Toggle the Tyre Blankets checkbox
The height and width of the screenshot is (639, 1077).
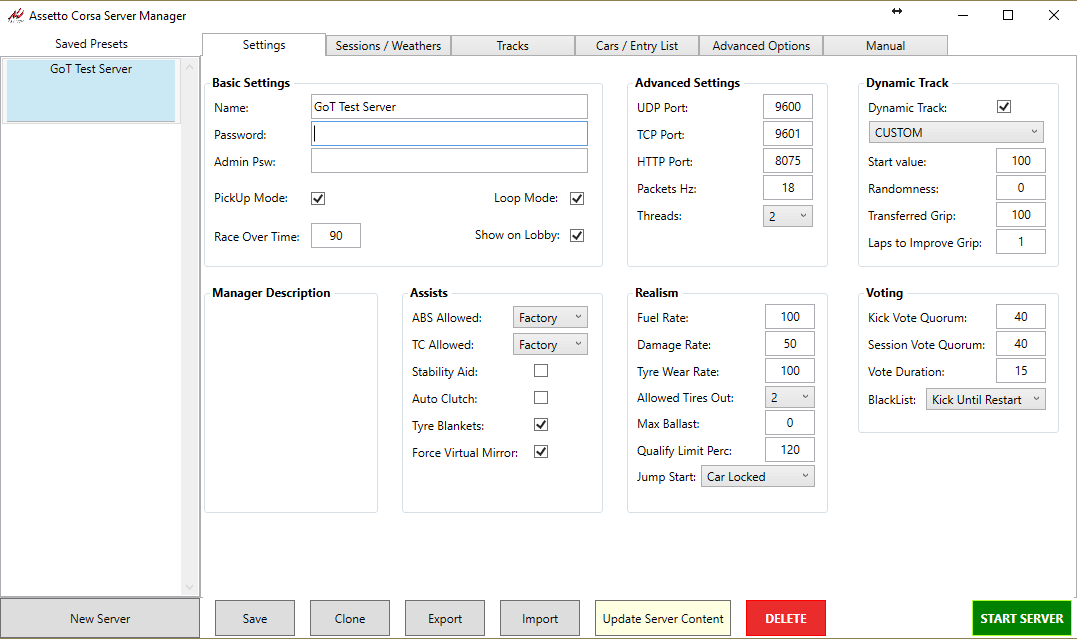tap(541, 425)
